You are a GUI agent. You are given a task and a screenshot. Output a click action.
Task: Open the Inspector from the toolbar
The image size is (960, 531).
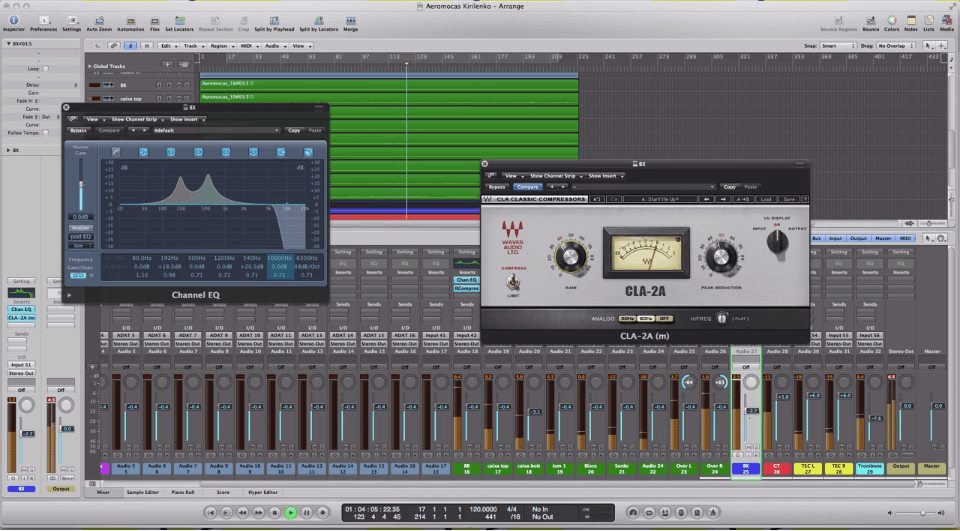click(x=13, y=21)
